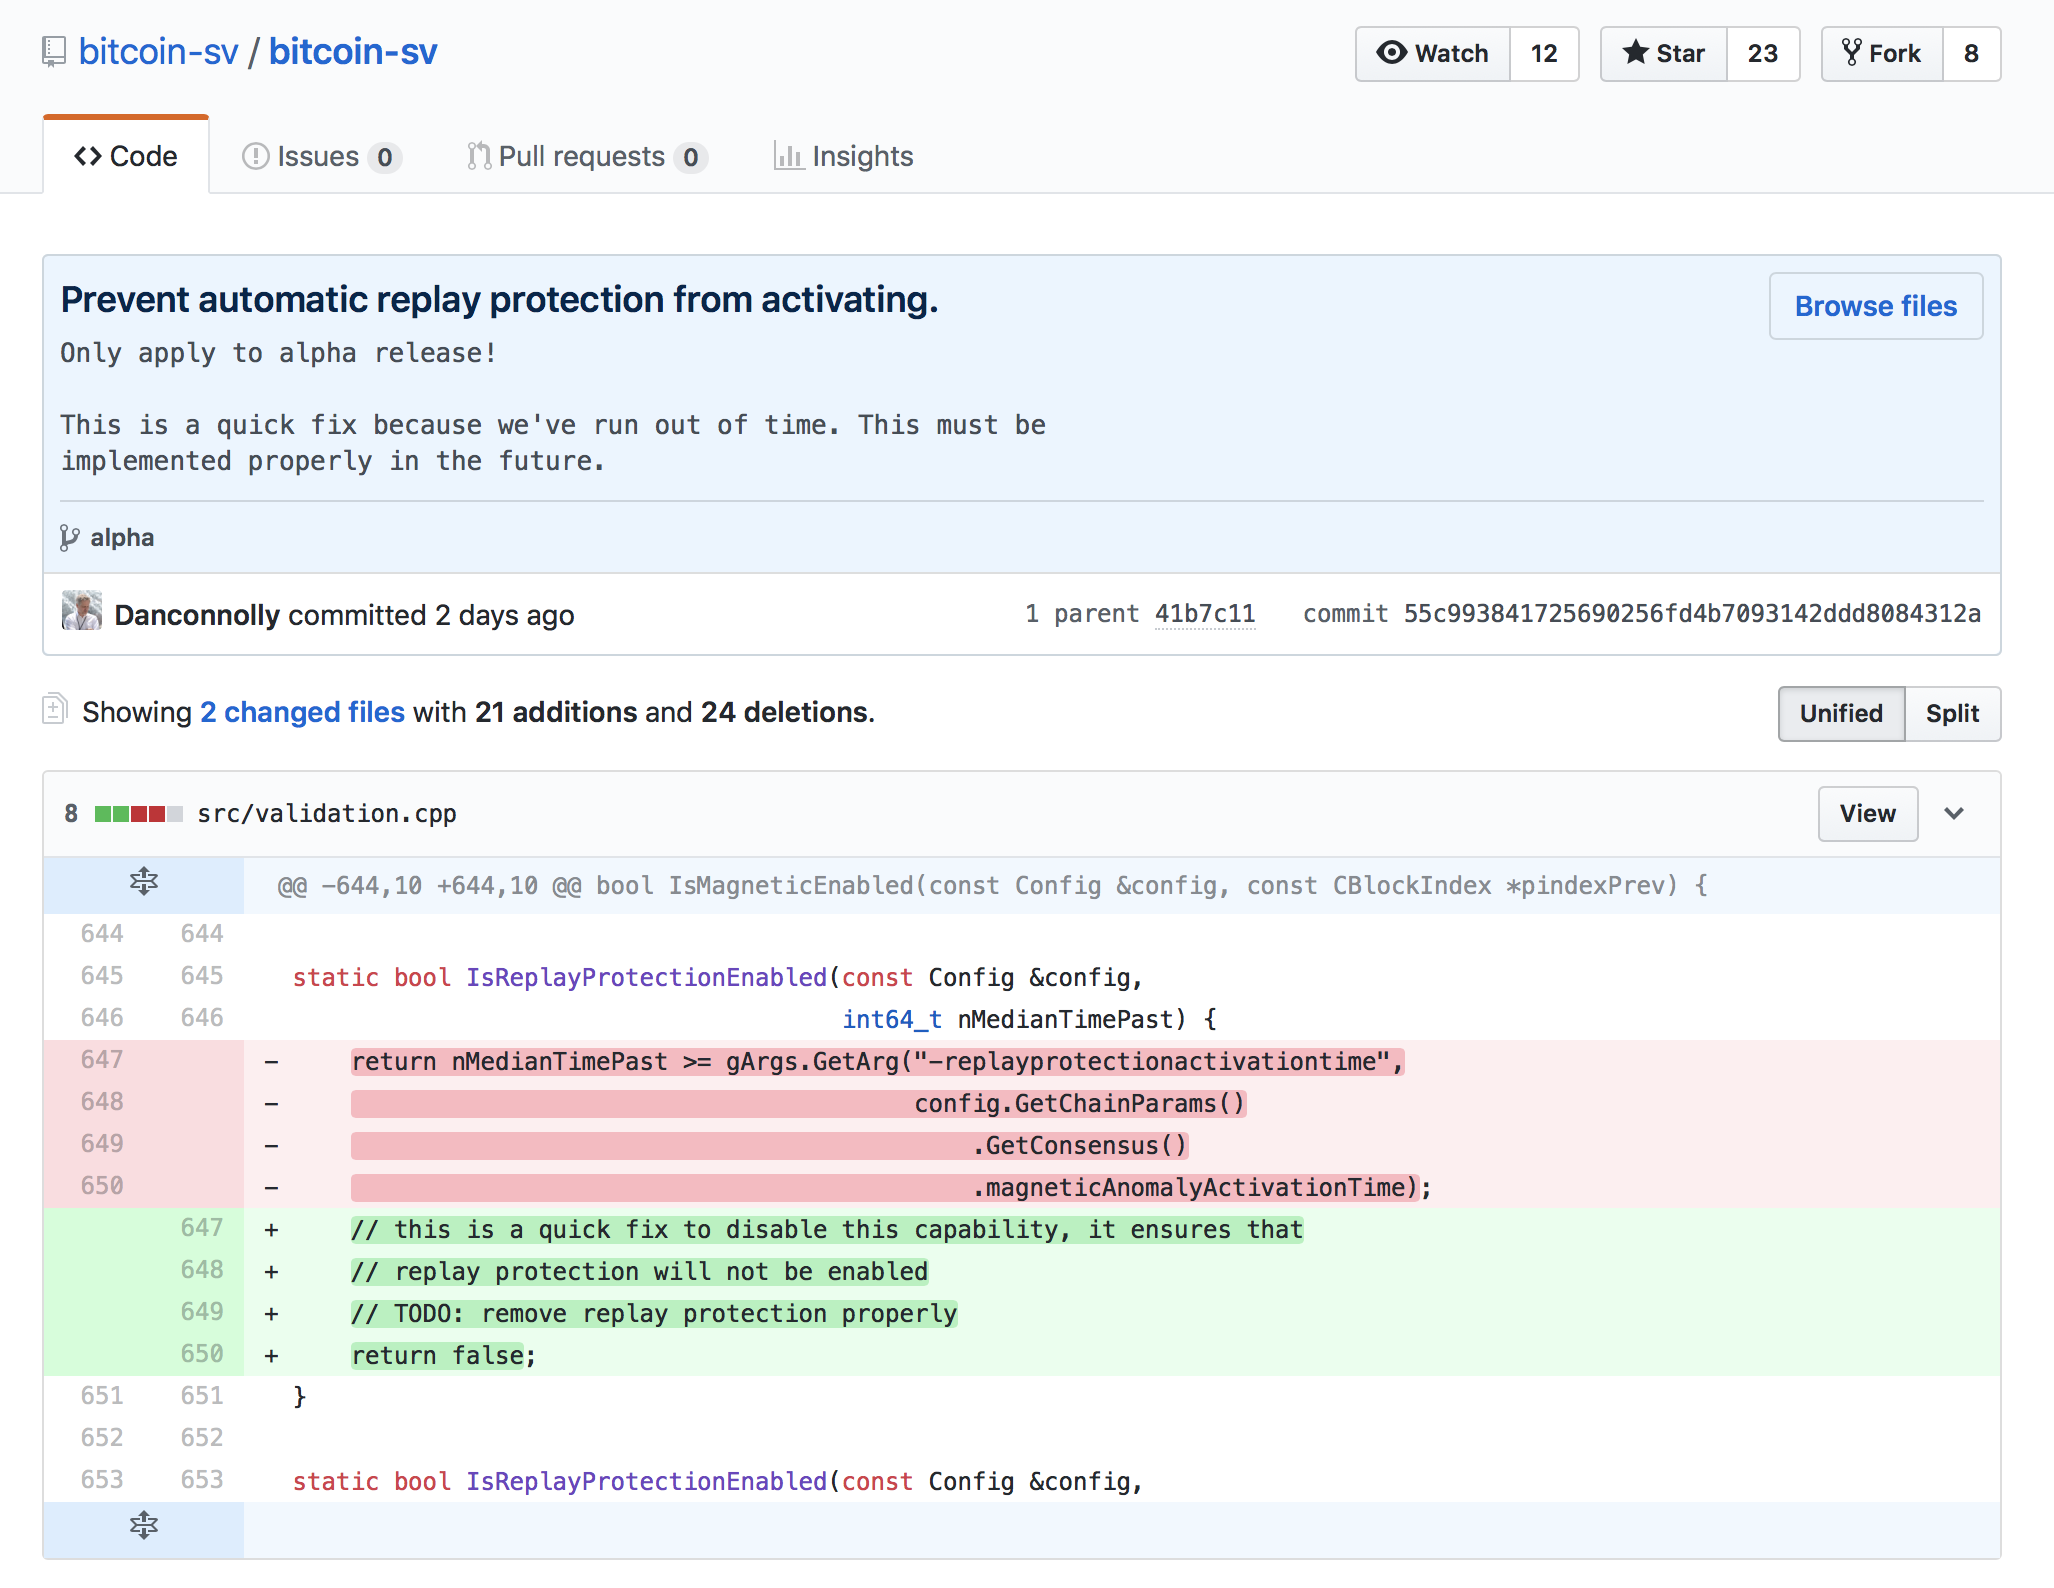Click the Browse files button
Screen dimensions: 2054x1588
(1876, 306)
